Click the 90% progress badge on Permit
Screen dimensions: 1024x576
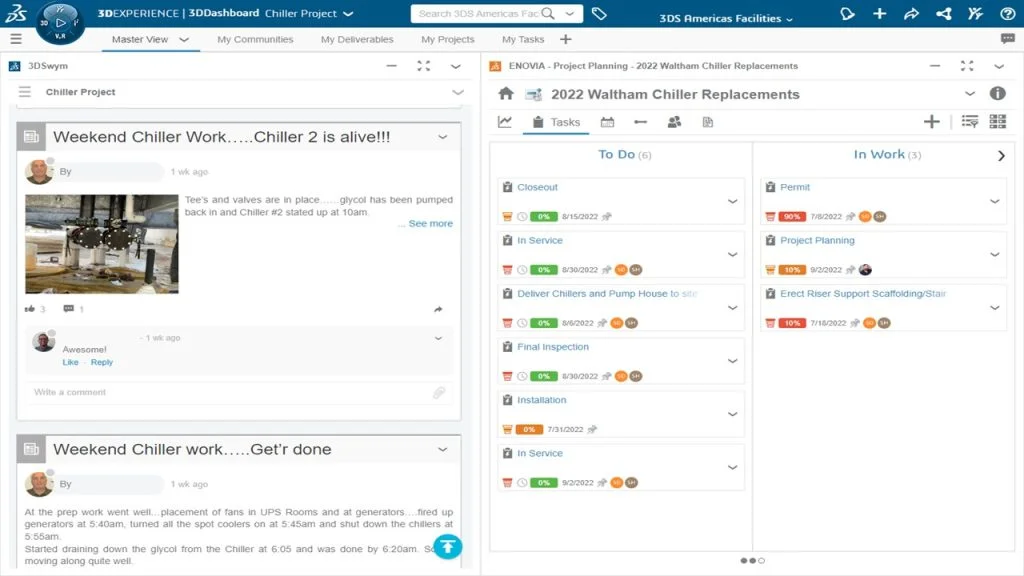point(792,216)
